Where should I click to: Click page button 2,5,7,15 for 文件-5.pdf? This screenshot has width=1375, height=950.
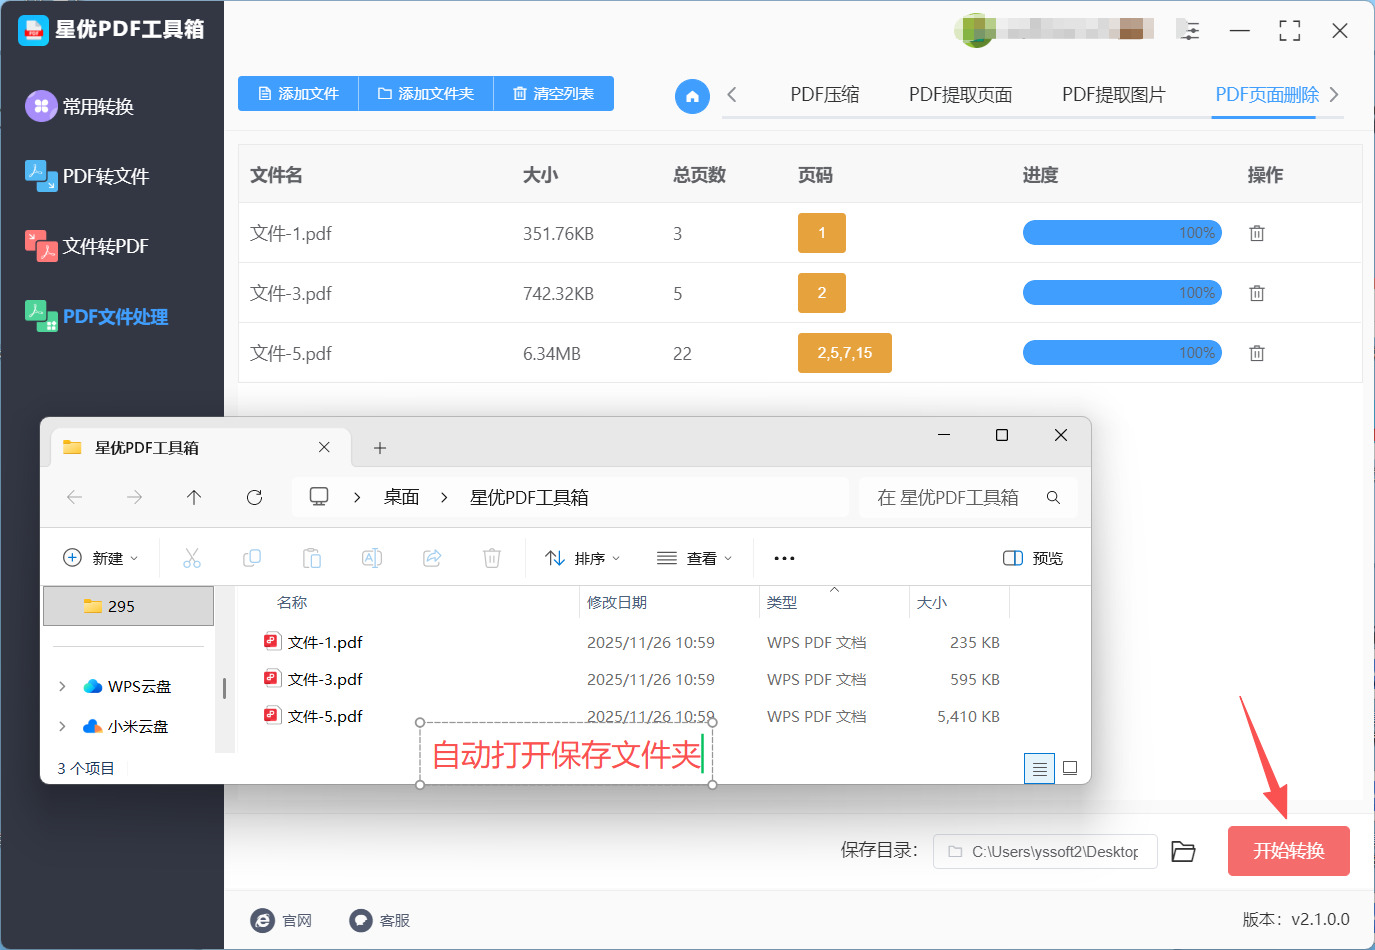tap(845, 353)
